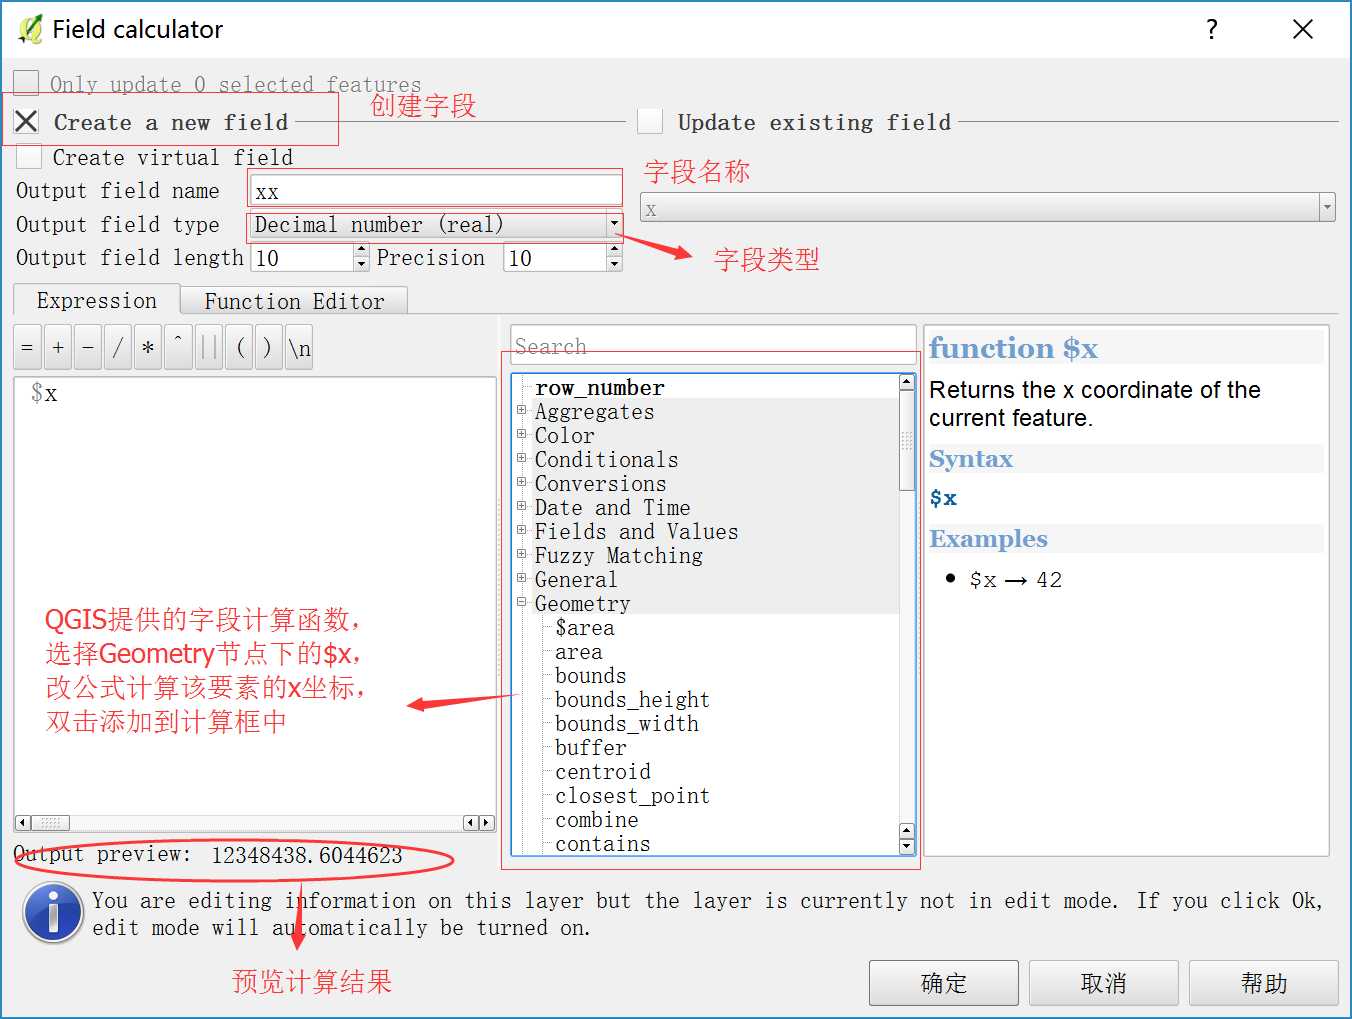1352x1019 pixels.
Task: Increase the Output field length value
Action: pos(361,251)
